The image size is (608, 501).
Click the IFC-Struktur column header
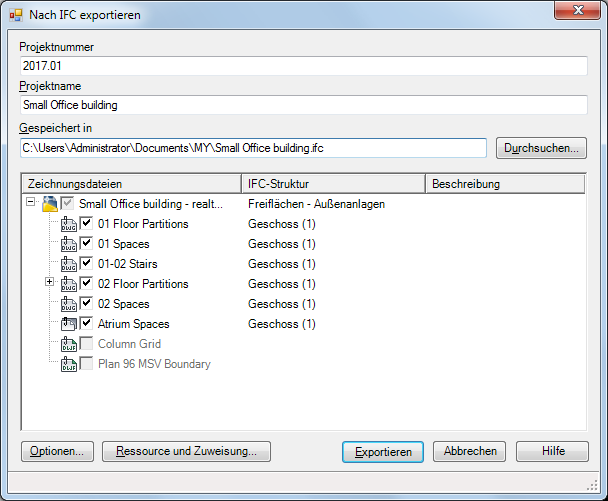[332, 184]
